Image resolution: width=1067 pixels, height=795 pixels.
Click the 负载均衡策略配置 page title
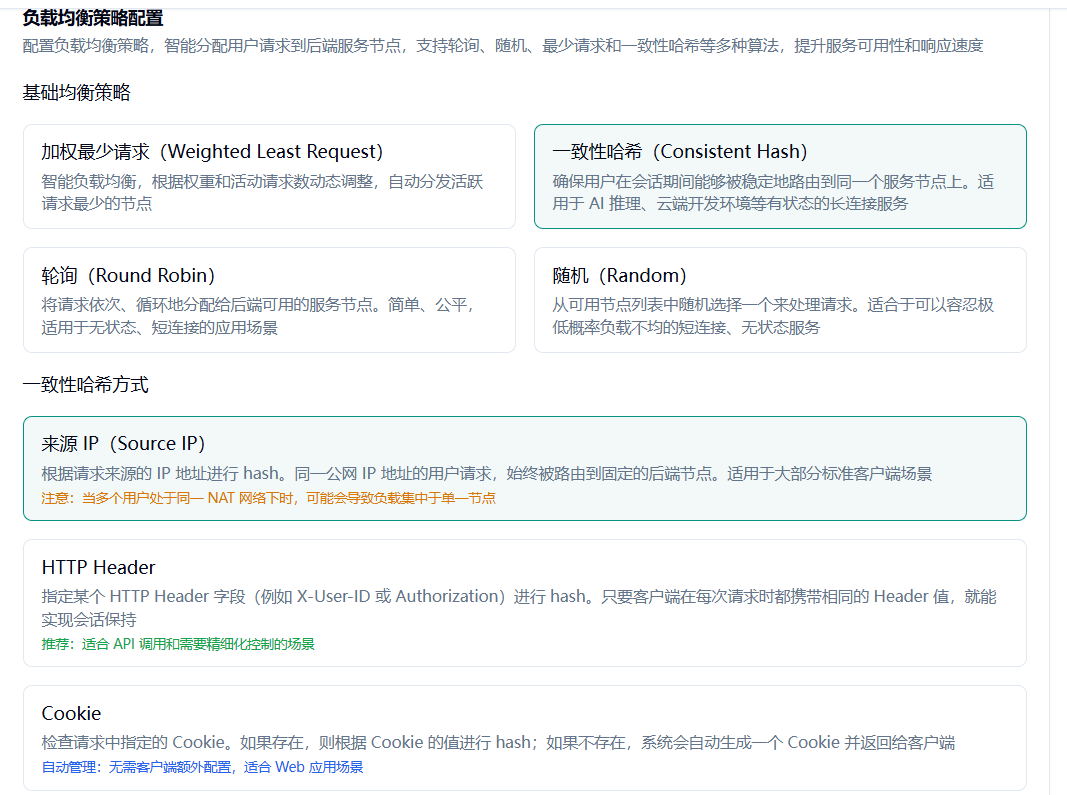coord(93,18)
